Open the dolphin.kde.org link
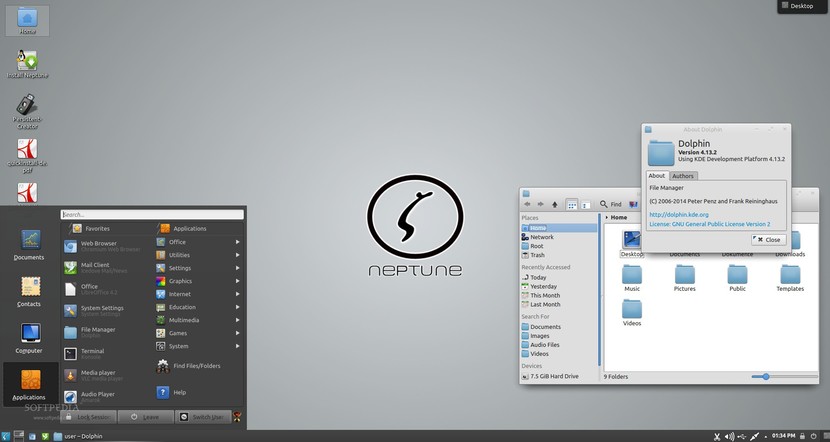Image resolution: width=830 pixels, height=442 pixels. point(679,214)
